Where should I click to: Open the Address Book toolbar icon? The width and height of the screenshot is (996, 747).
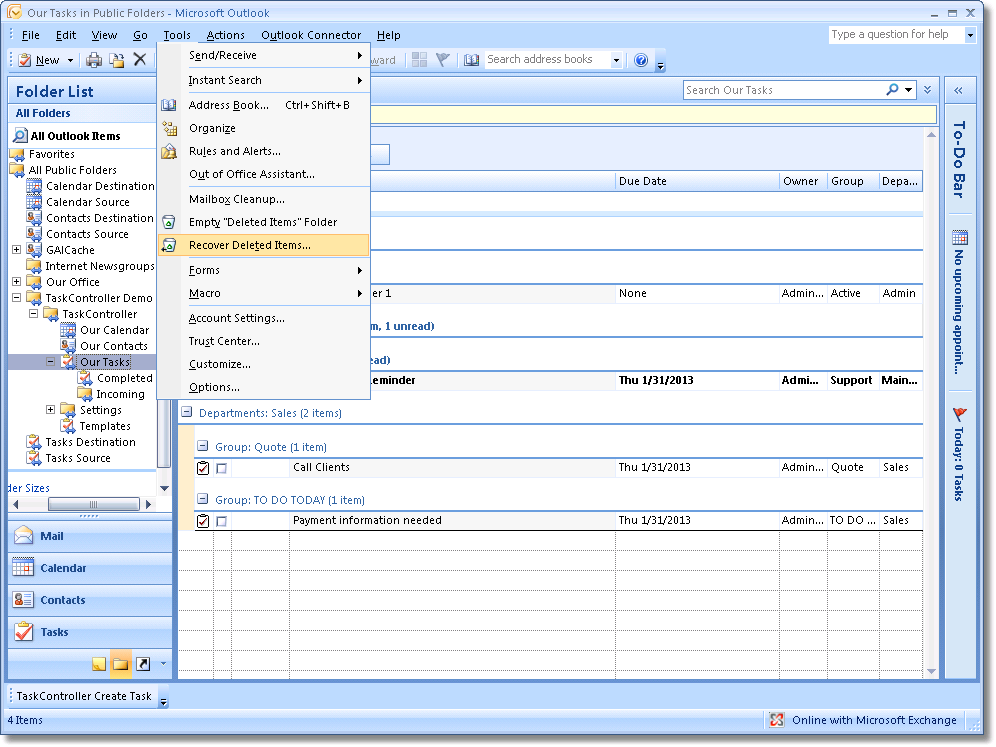(x=472, y=60)
